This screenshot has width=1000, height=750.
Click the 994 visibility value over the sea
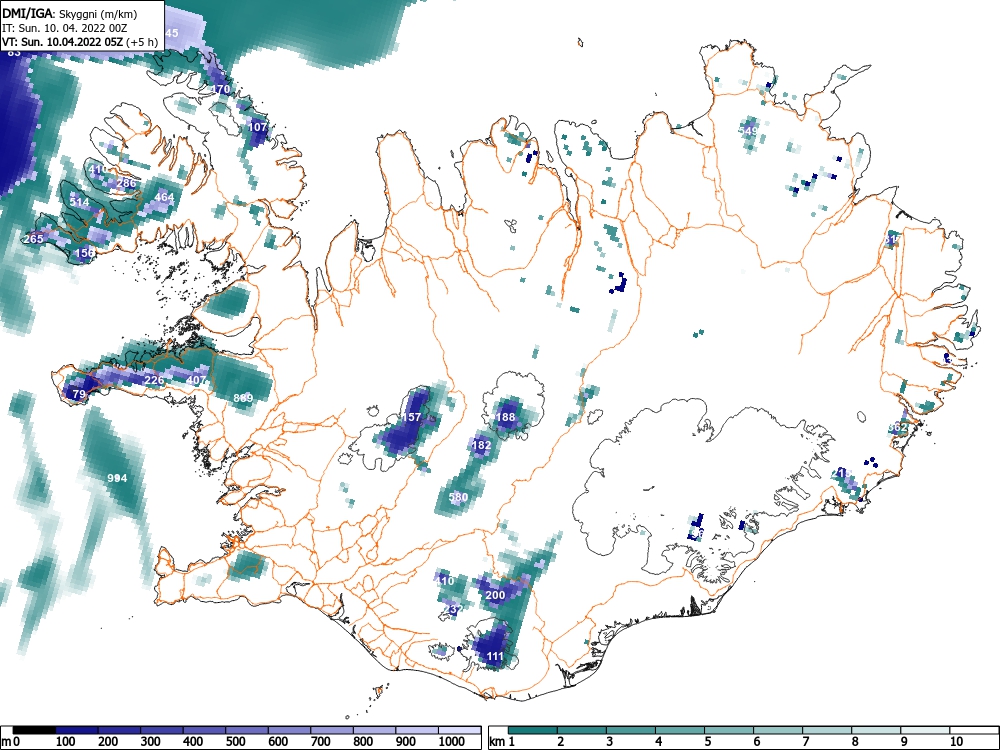[x=117, y=478]
